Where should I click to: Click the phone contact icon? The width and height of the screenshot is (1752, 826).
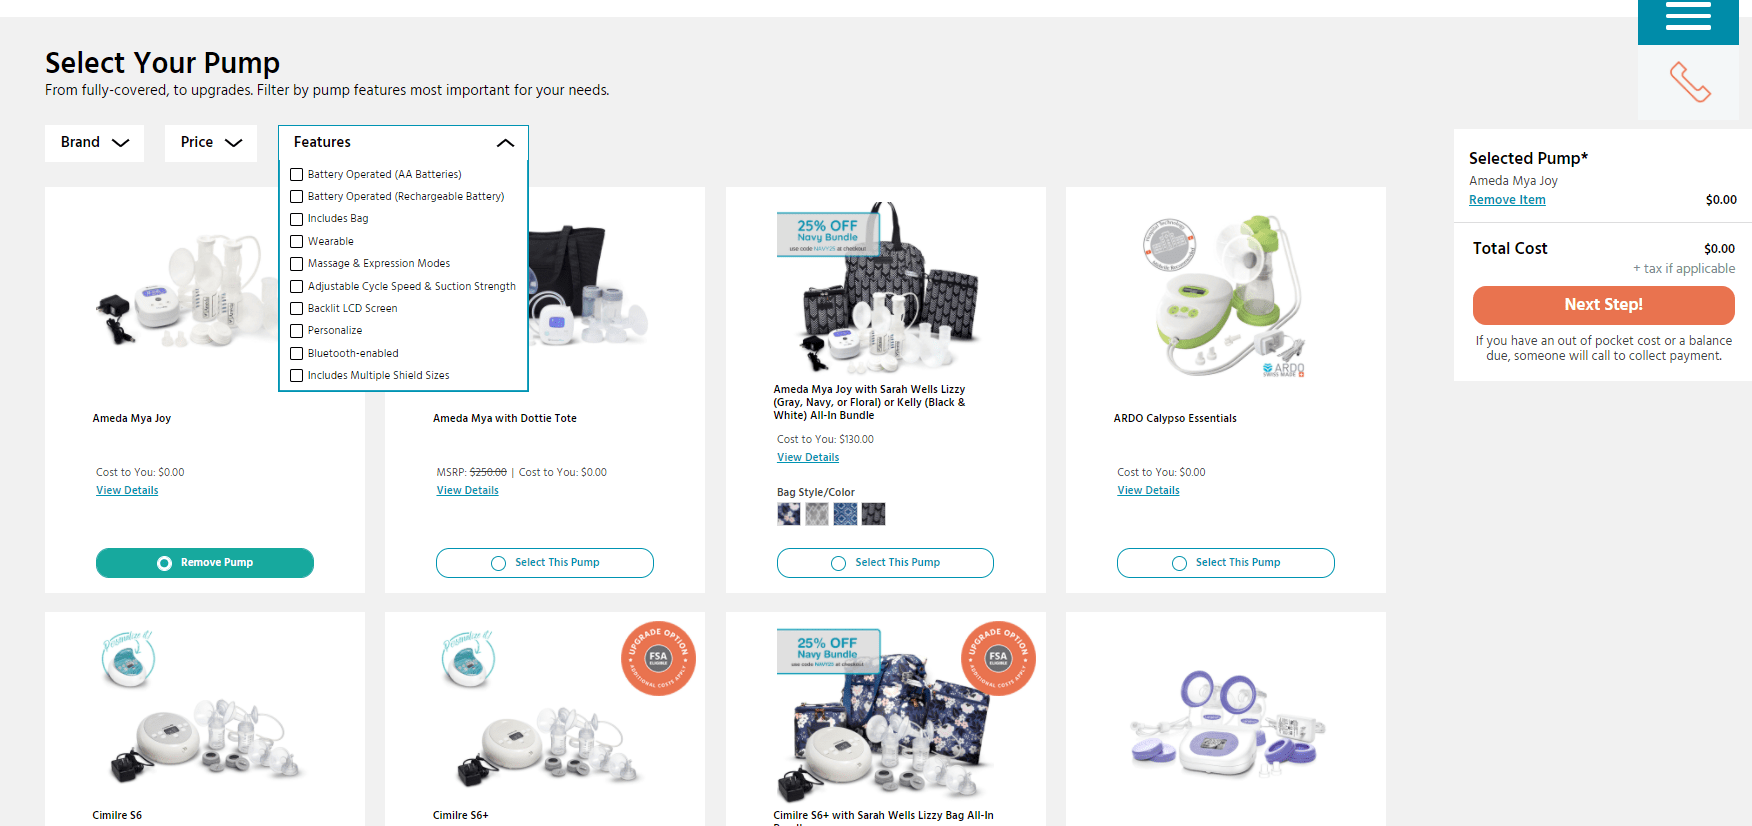1690,82
